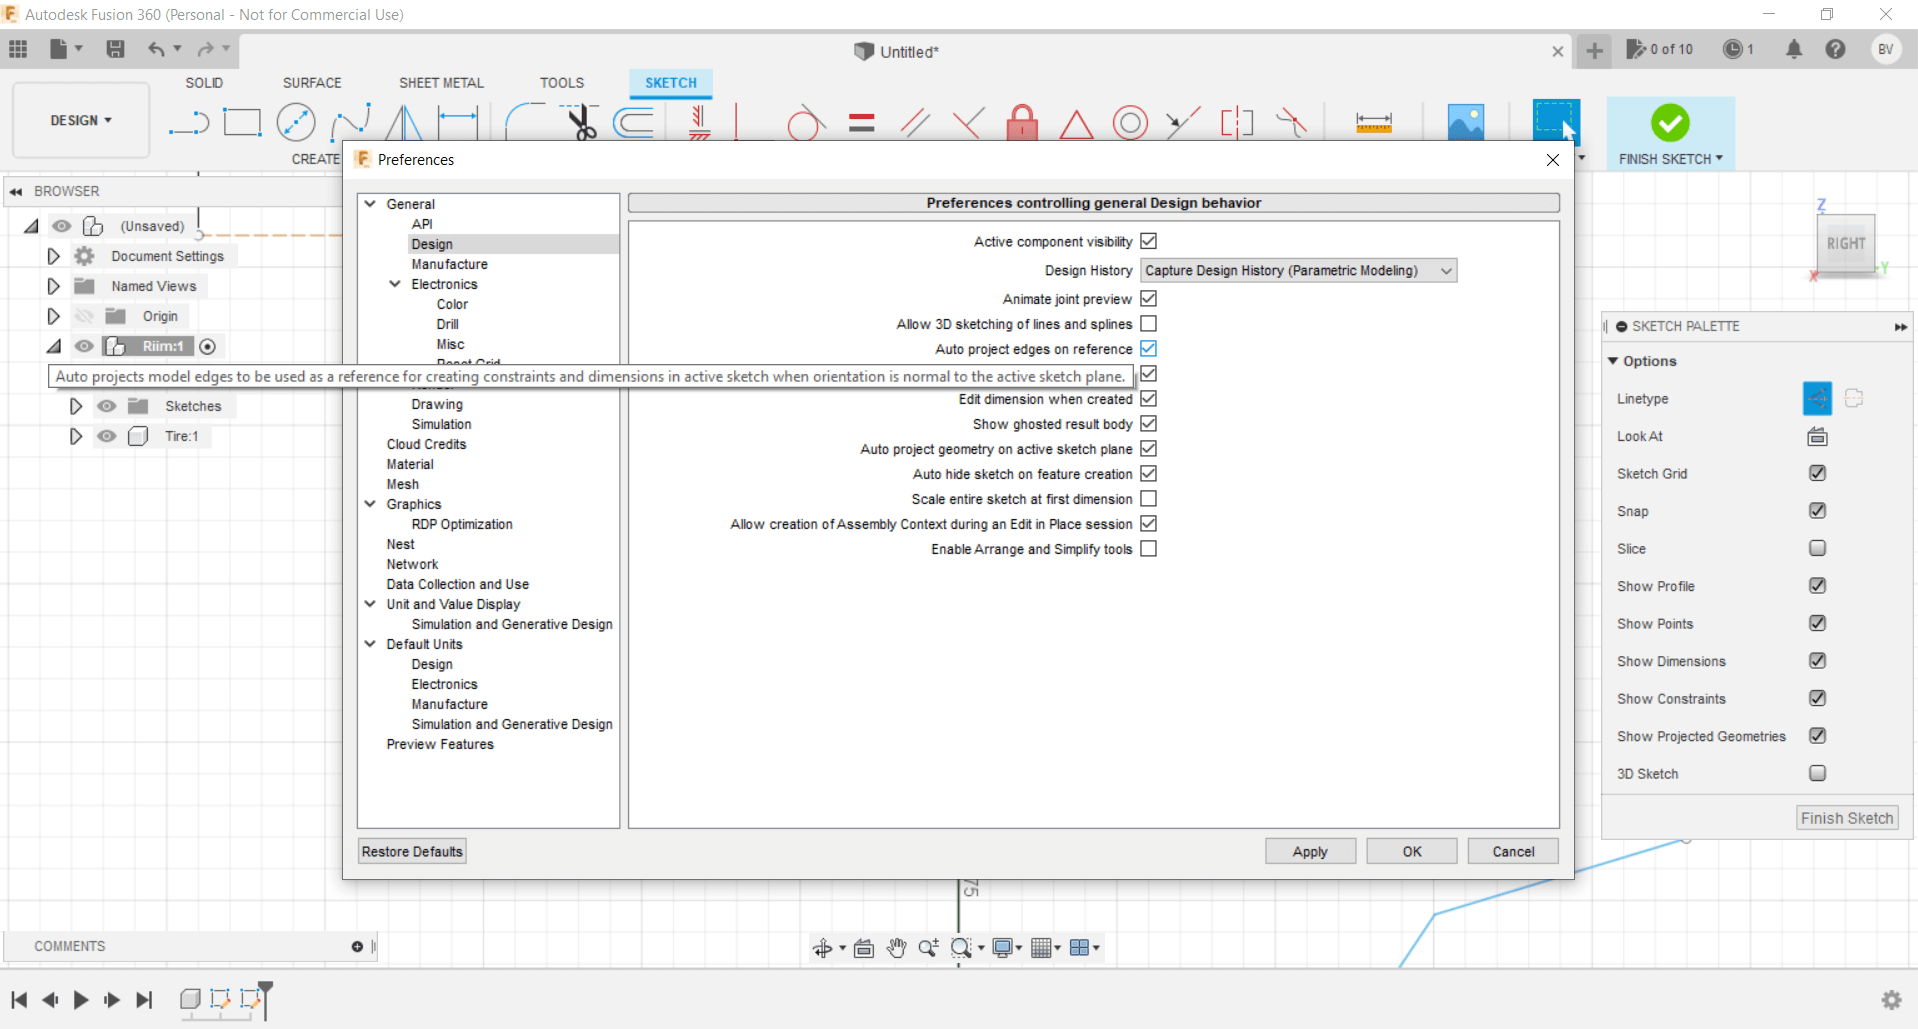Expand Document Settings in browser
The image size is (1918, 1029).
pyautogui.click(x=54, y=256)
